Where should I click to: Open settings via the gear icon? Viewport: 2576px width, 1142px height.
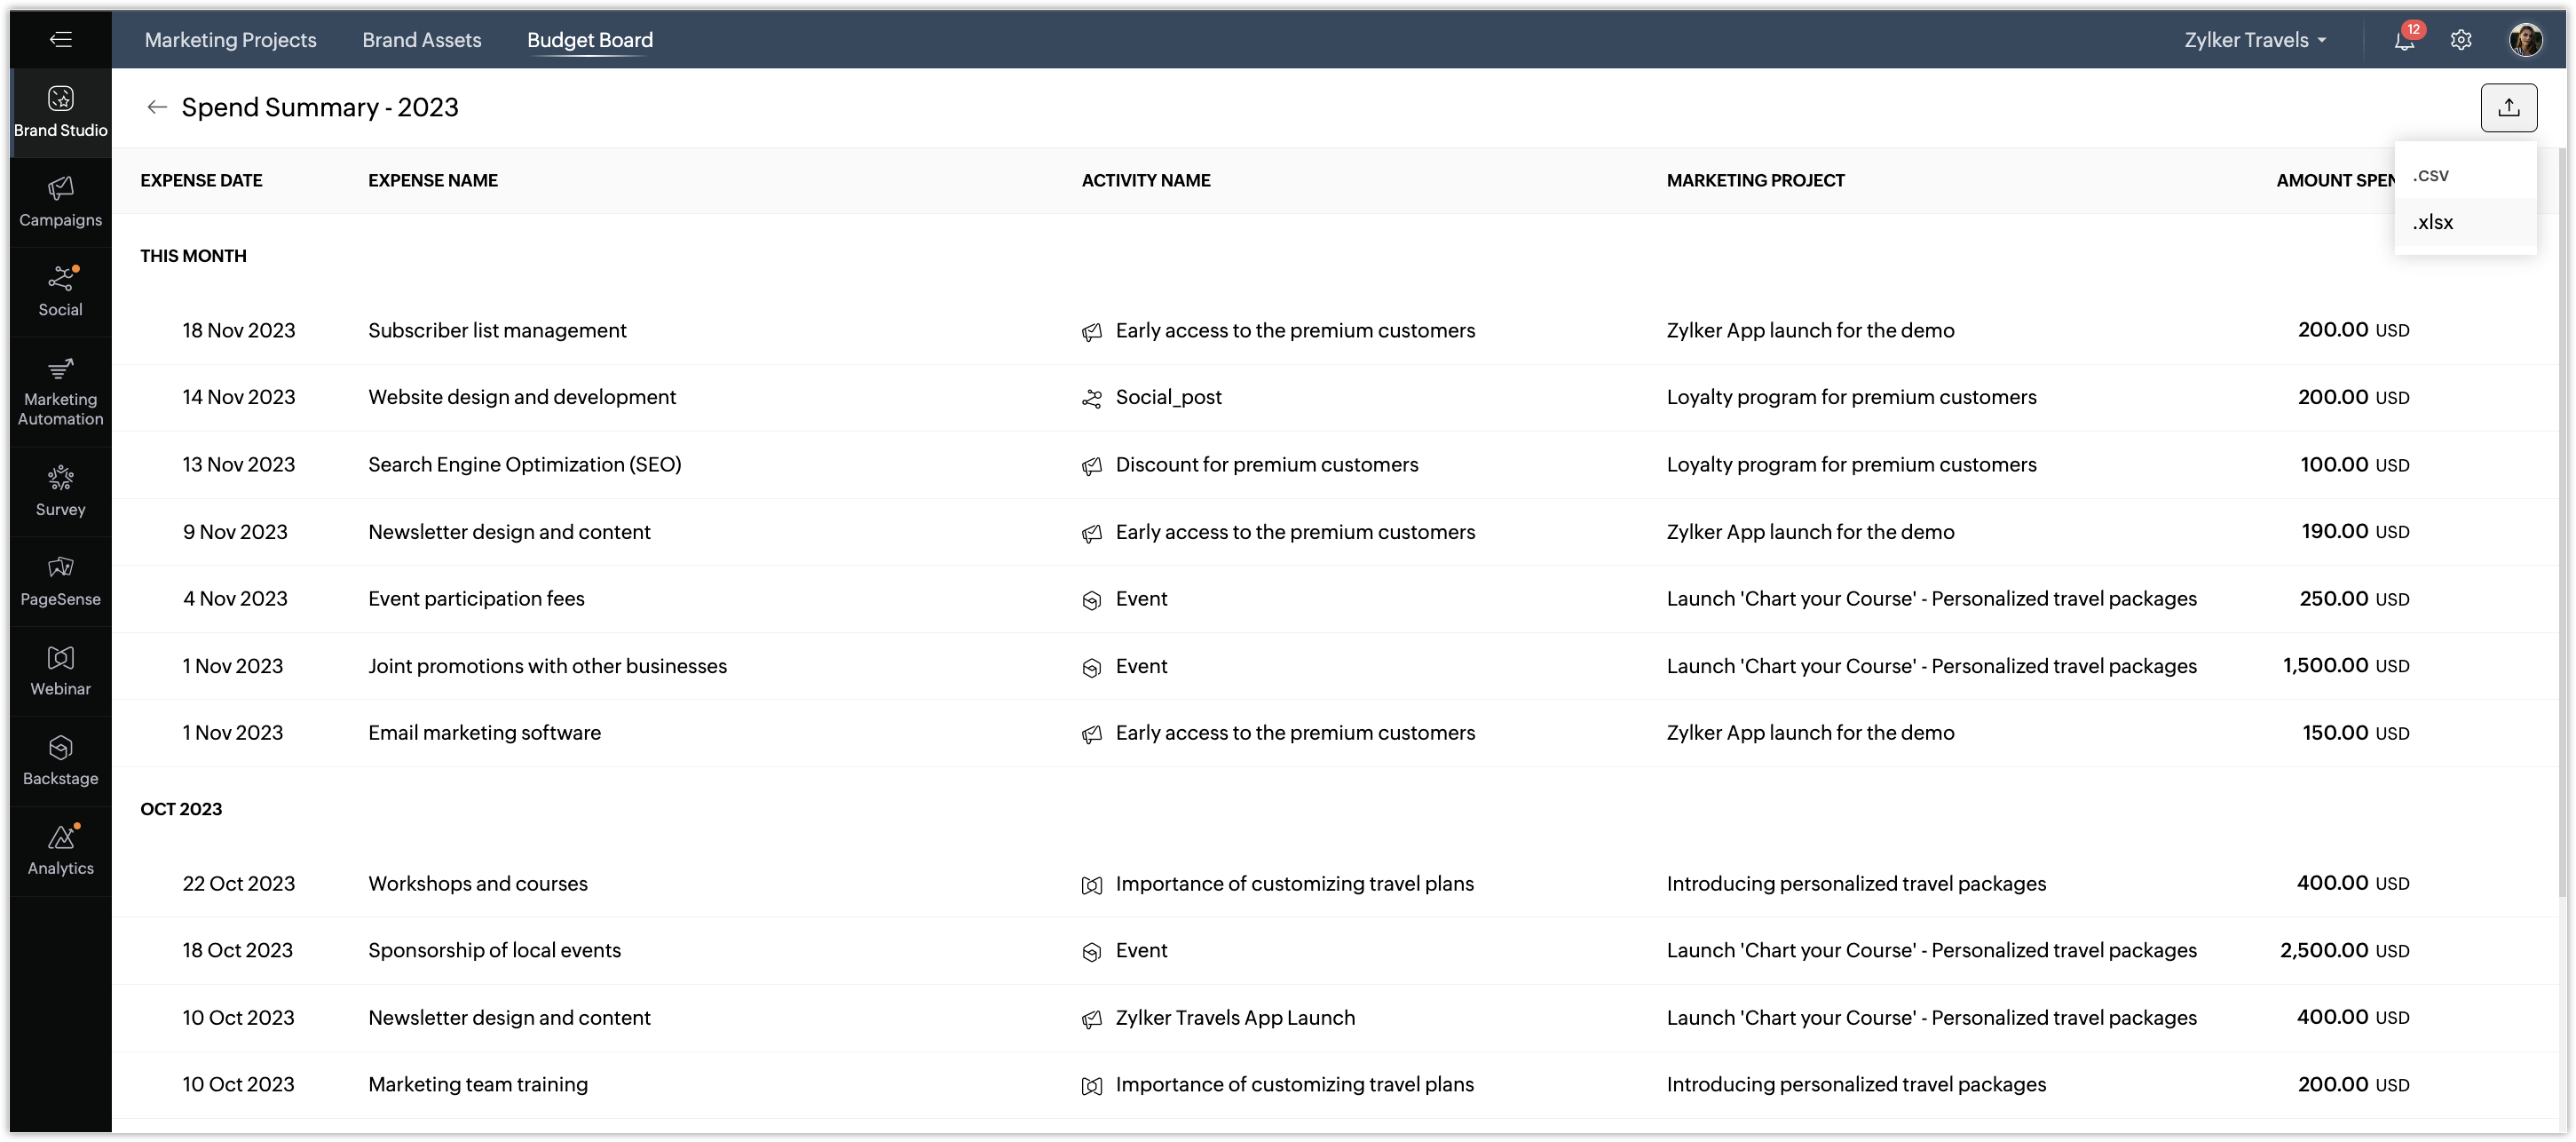[2461, 40]
